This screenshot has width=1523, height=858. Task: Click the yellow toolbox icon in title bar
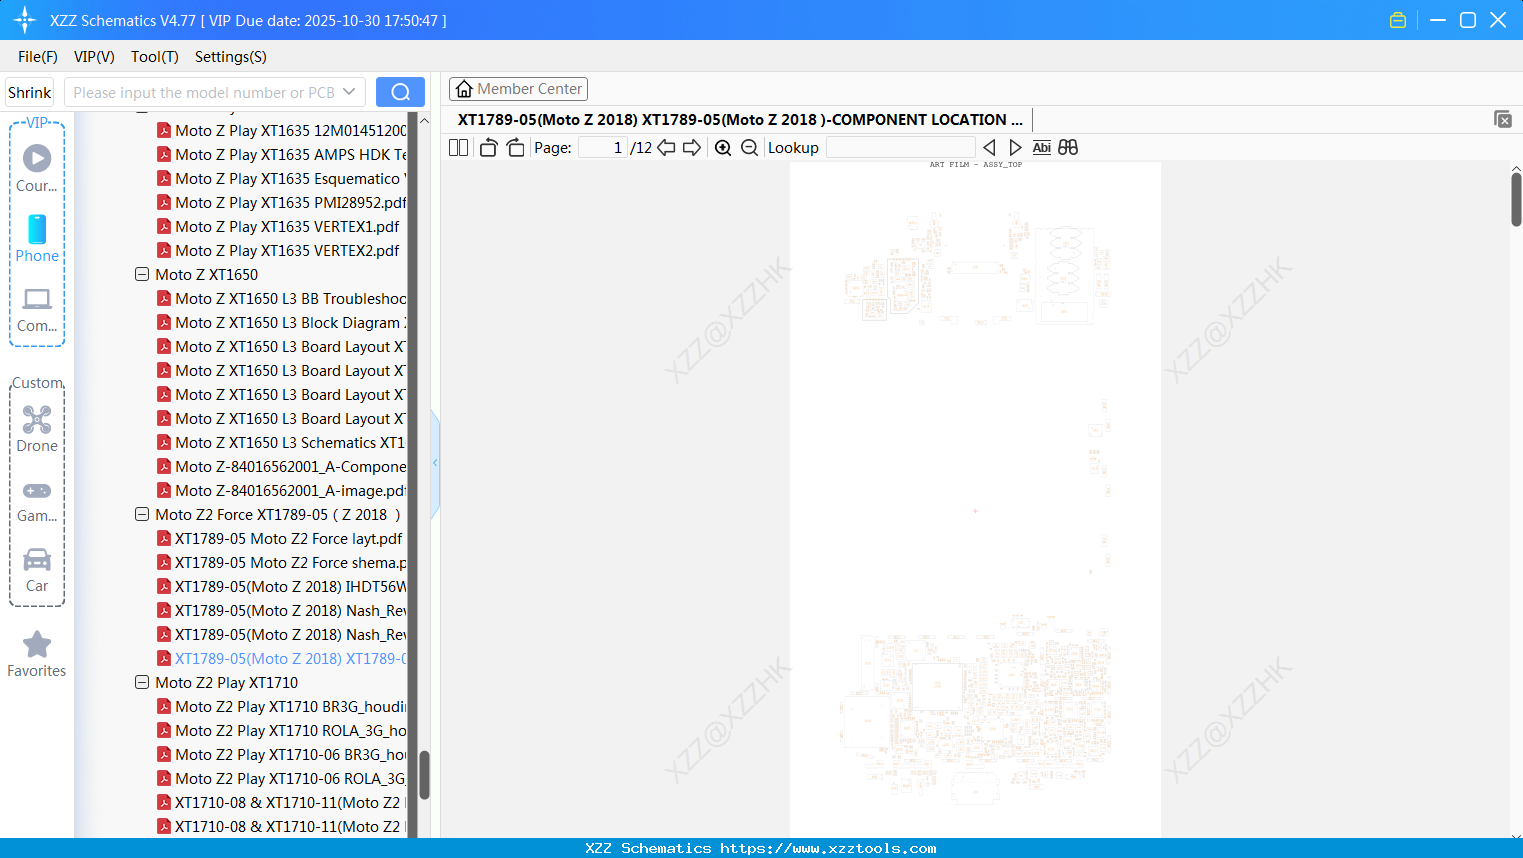click(x=1398, y=20)
